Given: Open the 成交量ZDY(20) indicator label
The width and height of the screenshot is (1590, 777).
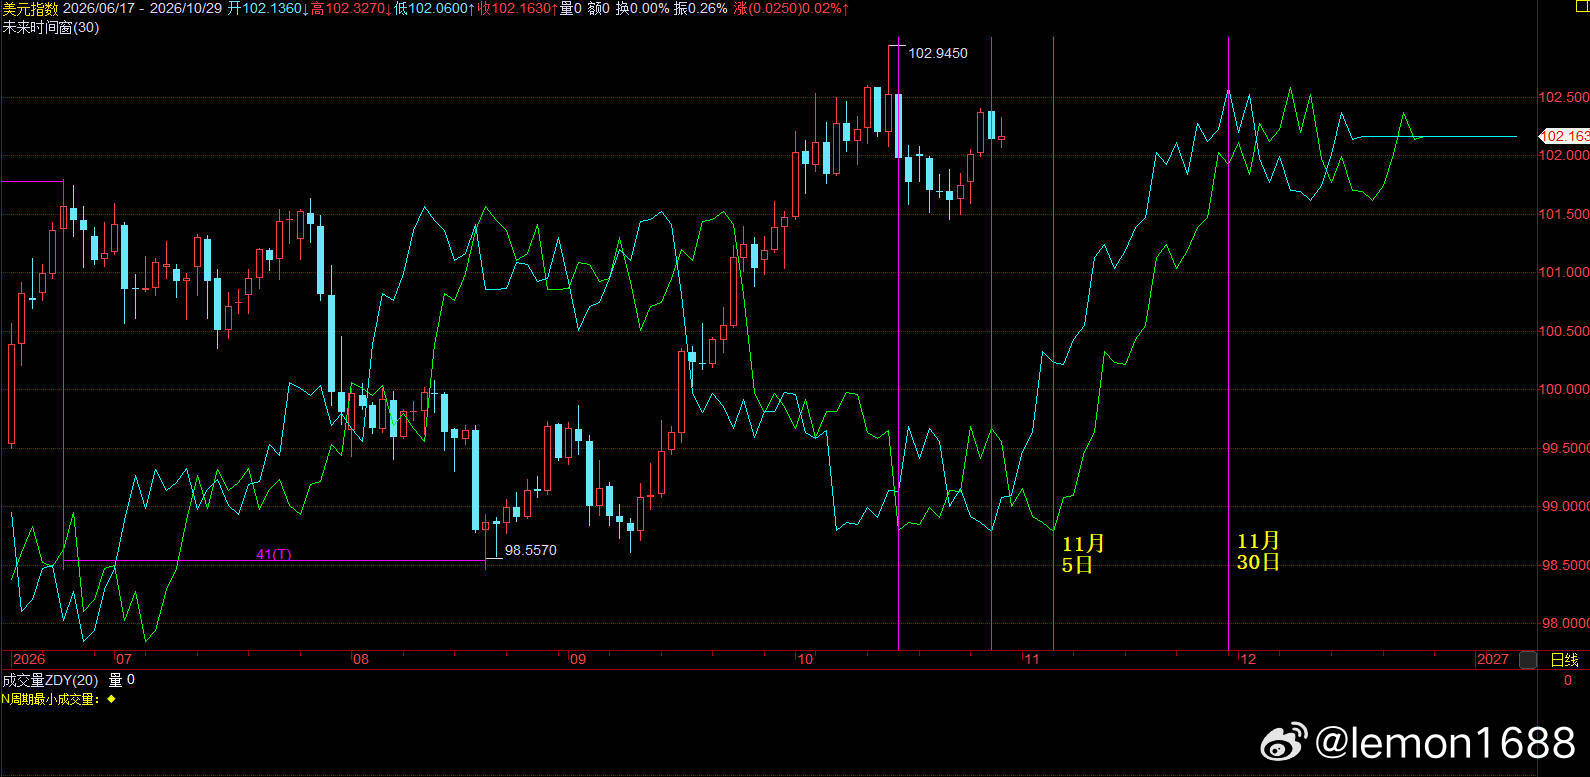Looking at the screenshot, I should coord(50,680).
